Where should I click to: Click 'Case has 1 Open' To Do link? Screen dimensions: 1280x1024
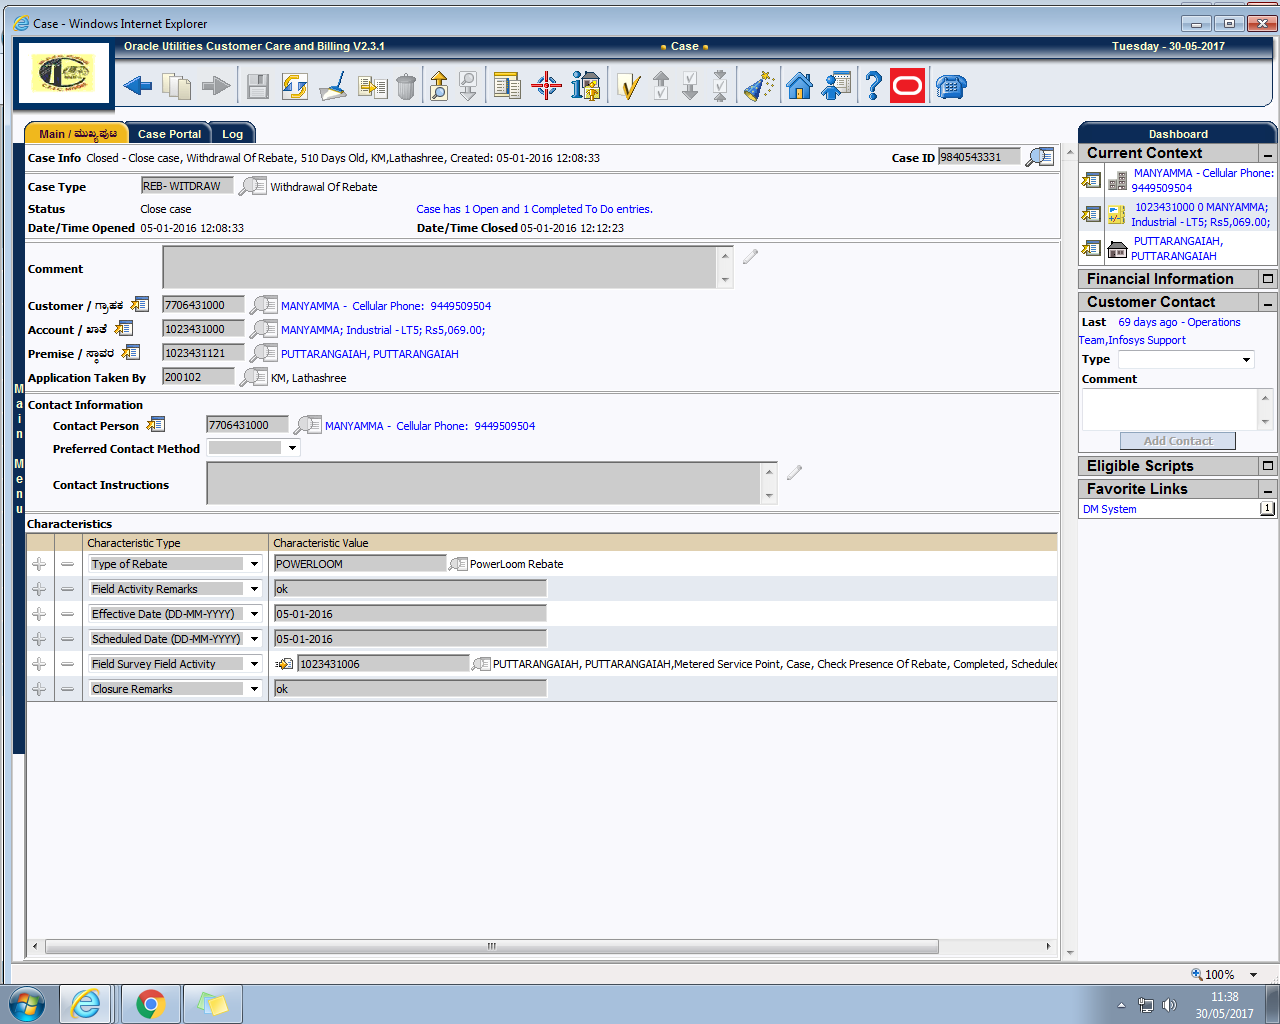534,209
